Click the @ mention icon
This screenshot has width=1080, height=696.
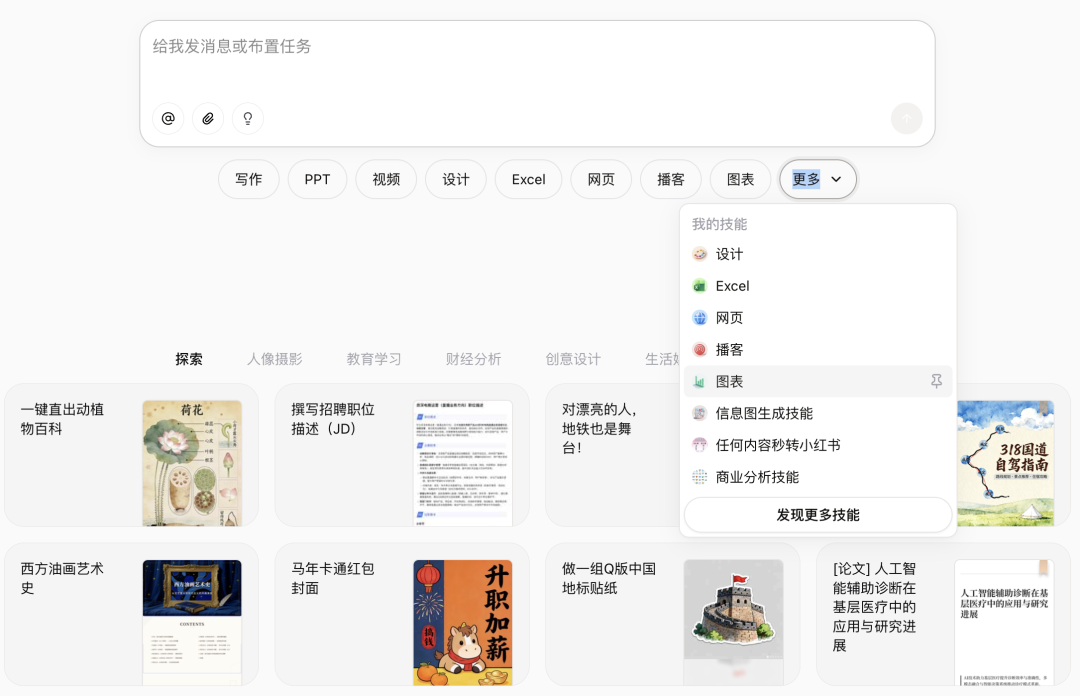click(x=168, y=118)
